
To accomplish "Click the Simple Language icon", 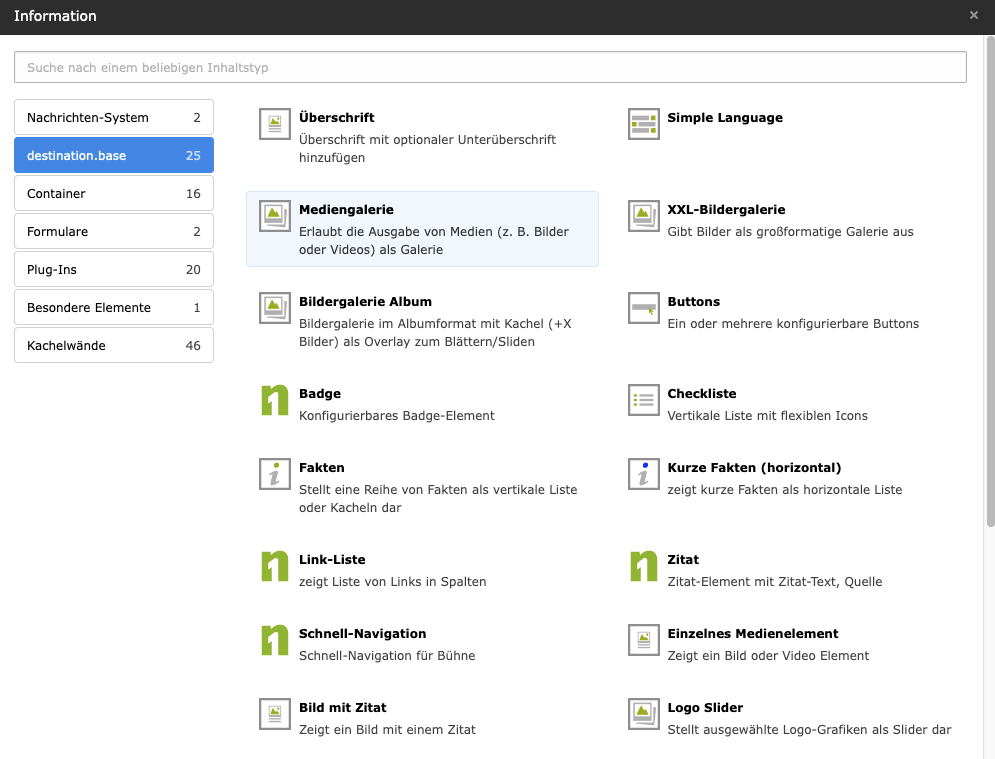I will point(643,124).
